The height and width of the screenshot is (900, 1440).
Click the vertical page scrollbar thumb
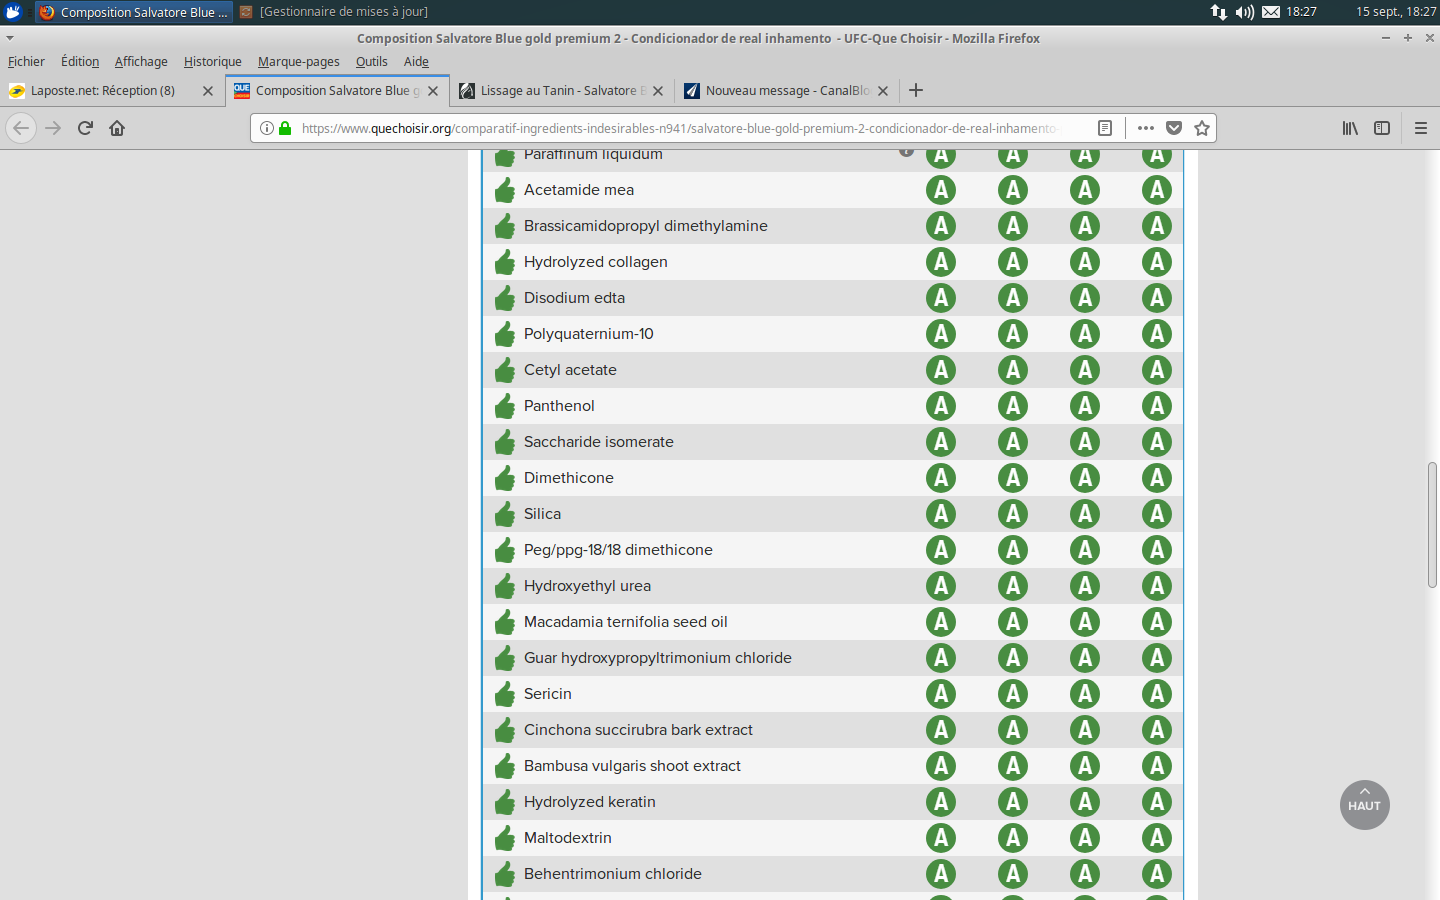(x=1432, y=525)
